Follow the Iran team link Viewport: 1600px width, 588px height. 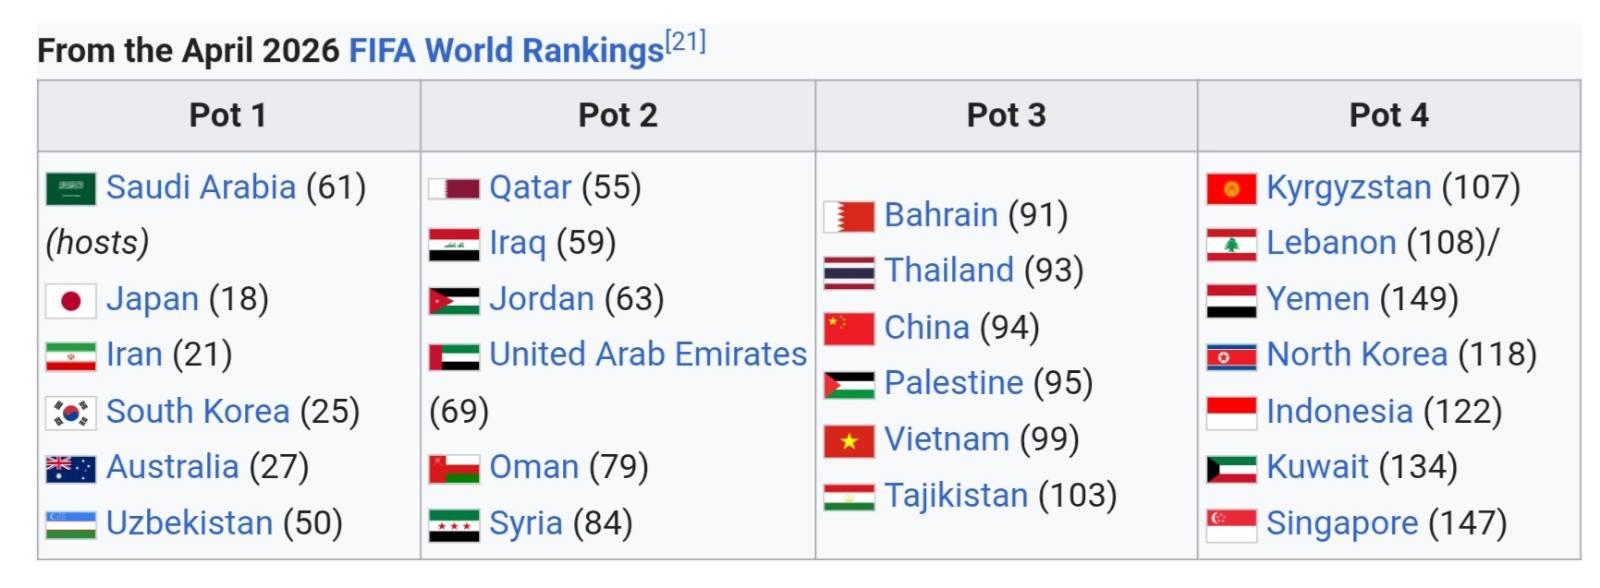[x=134, y=354]
